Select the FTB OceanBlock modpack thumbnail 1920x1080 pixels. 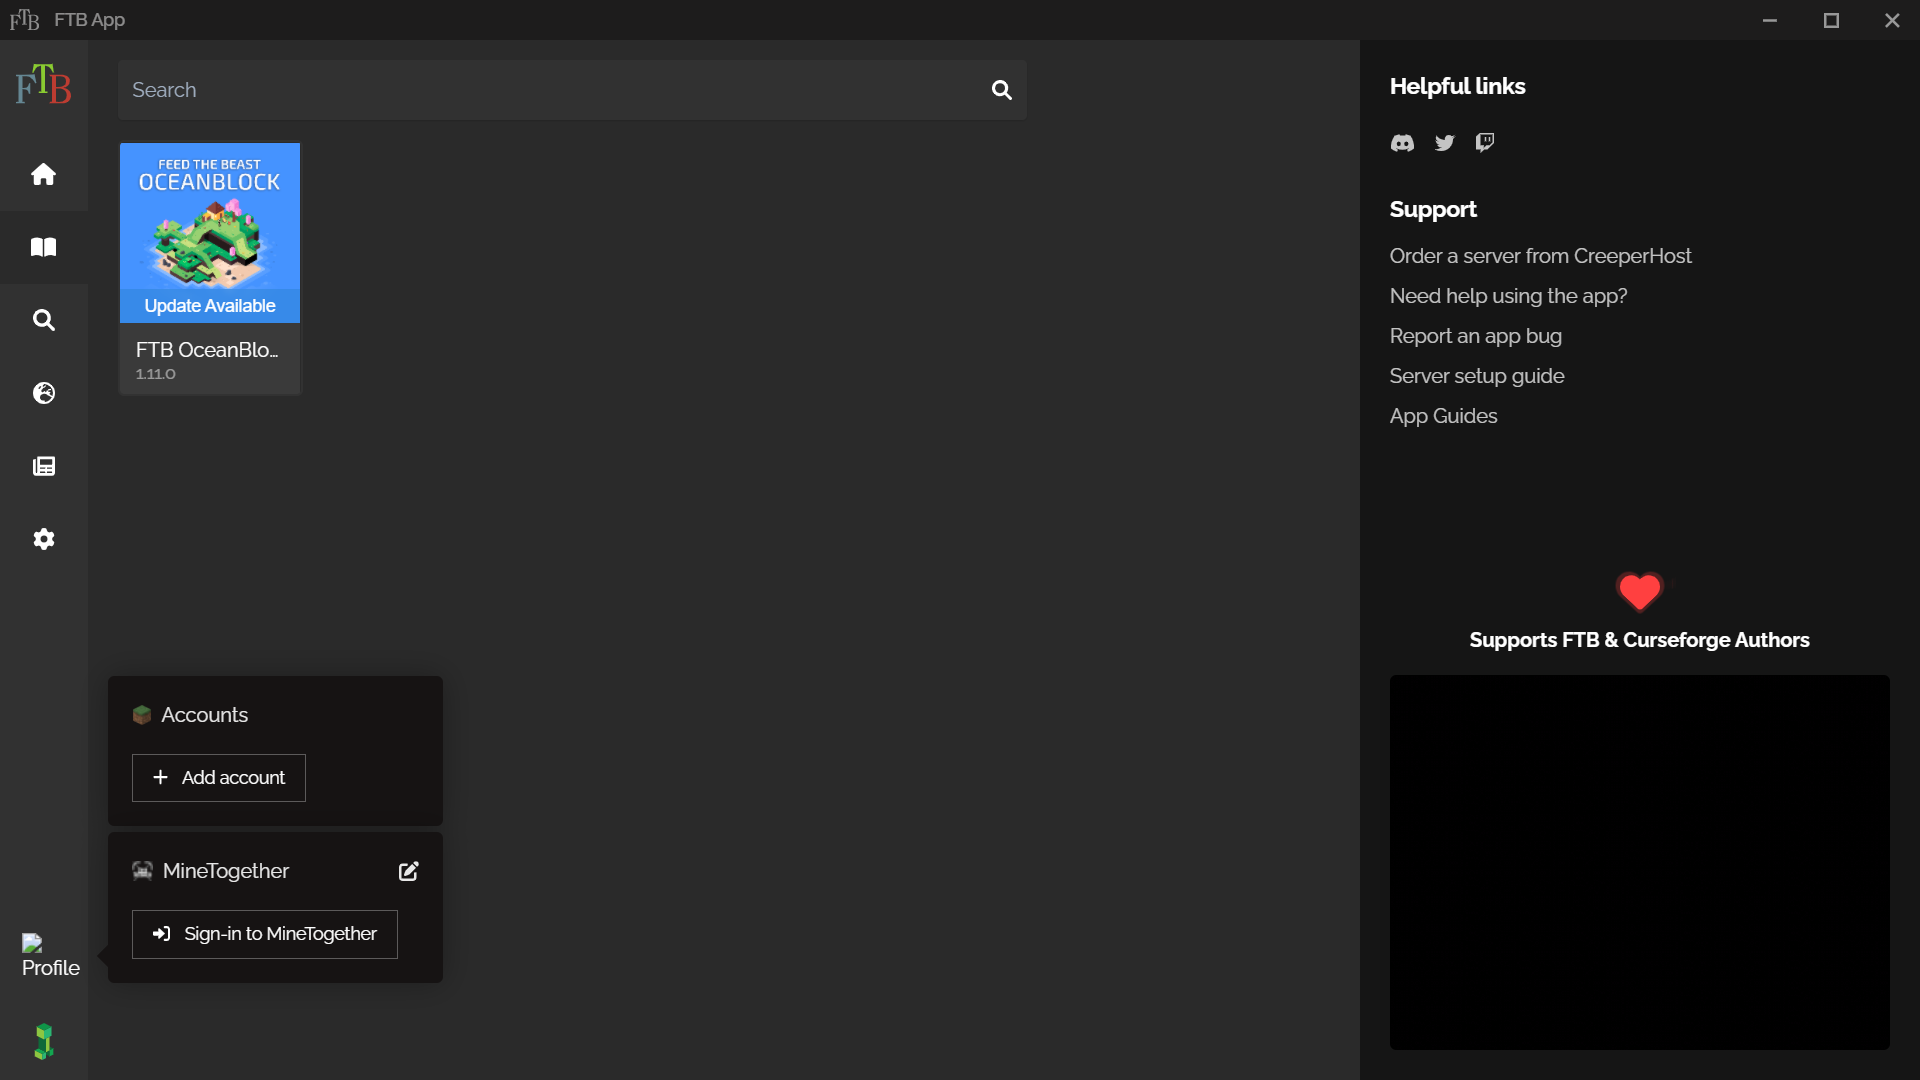pyautogui.click(x=209, y=232)
